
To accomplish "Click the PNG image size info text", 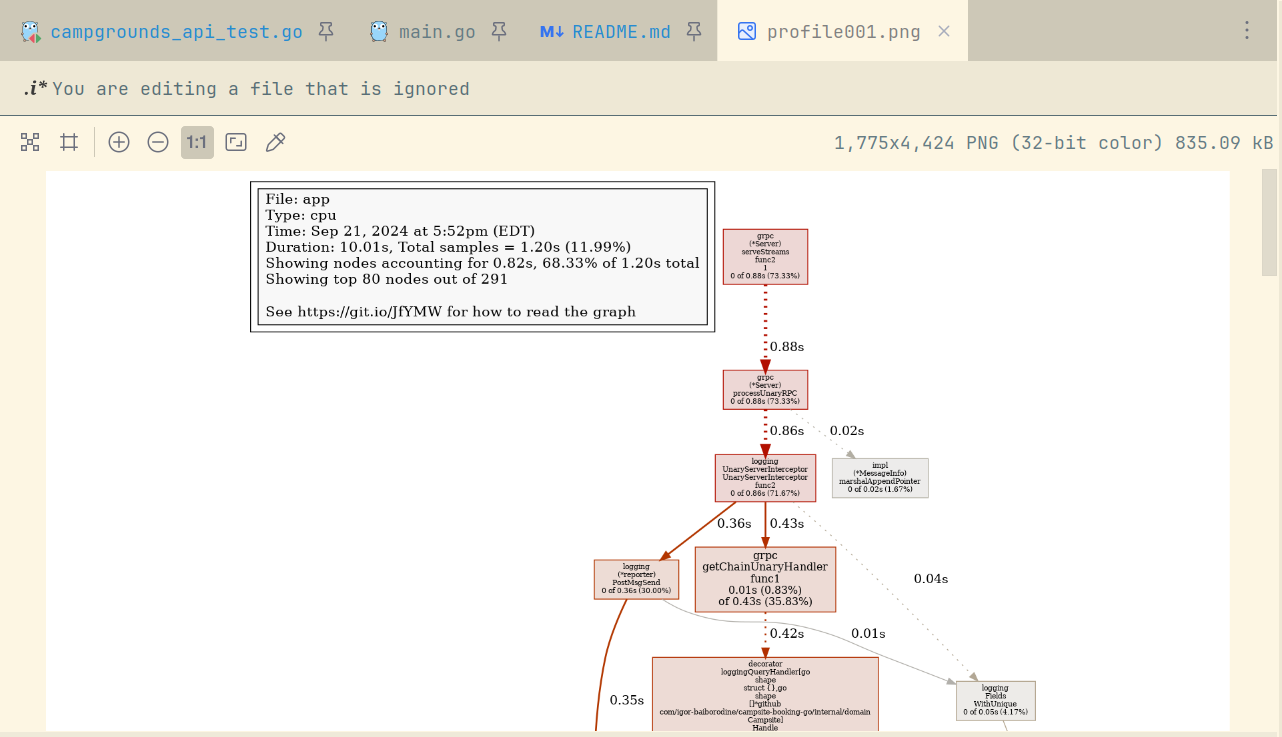I will 1054,142.
